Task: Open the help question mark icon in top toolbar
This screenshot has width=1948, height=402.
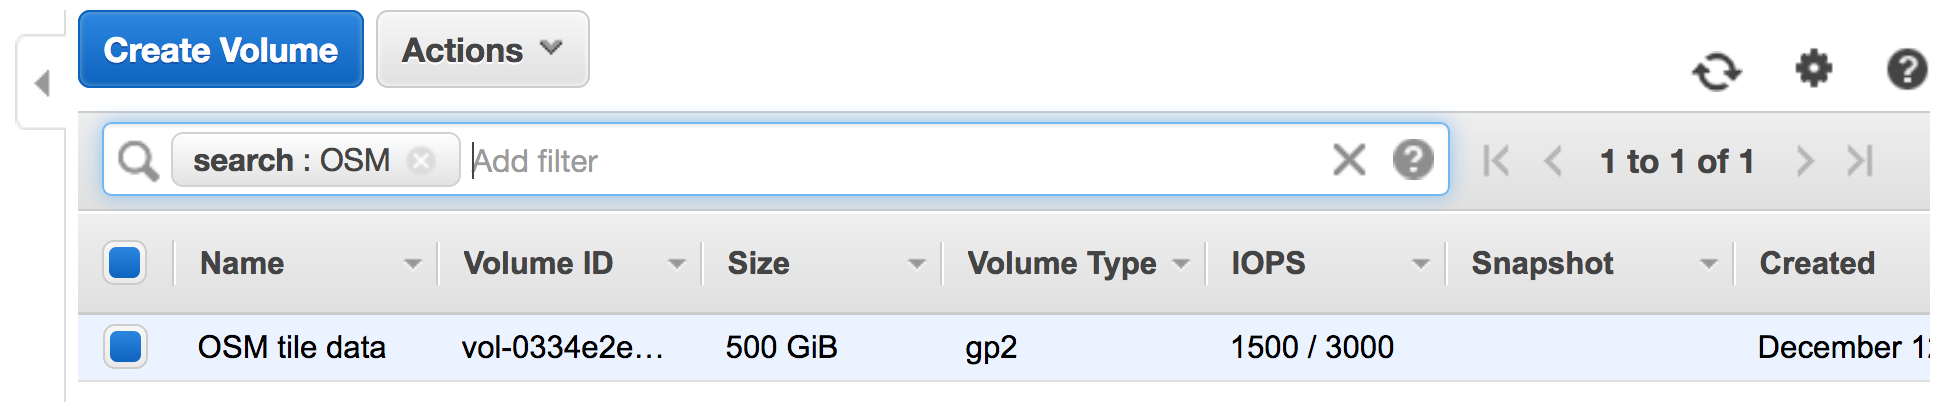Action: [1907, 70]
